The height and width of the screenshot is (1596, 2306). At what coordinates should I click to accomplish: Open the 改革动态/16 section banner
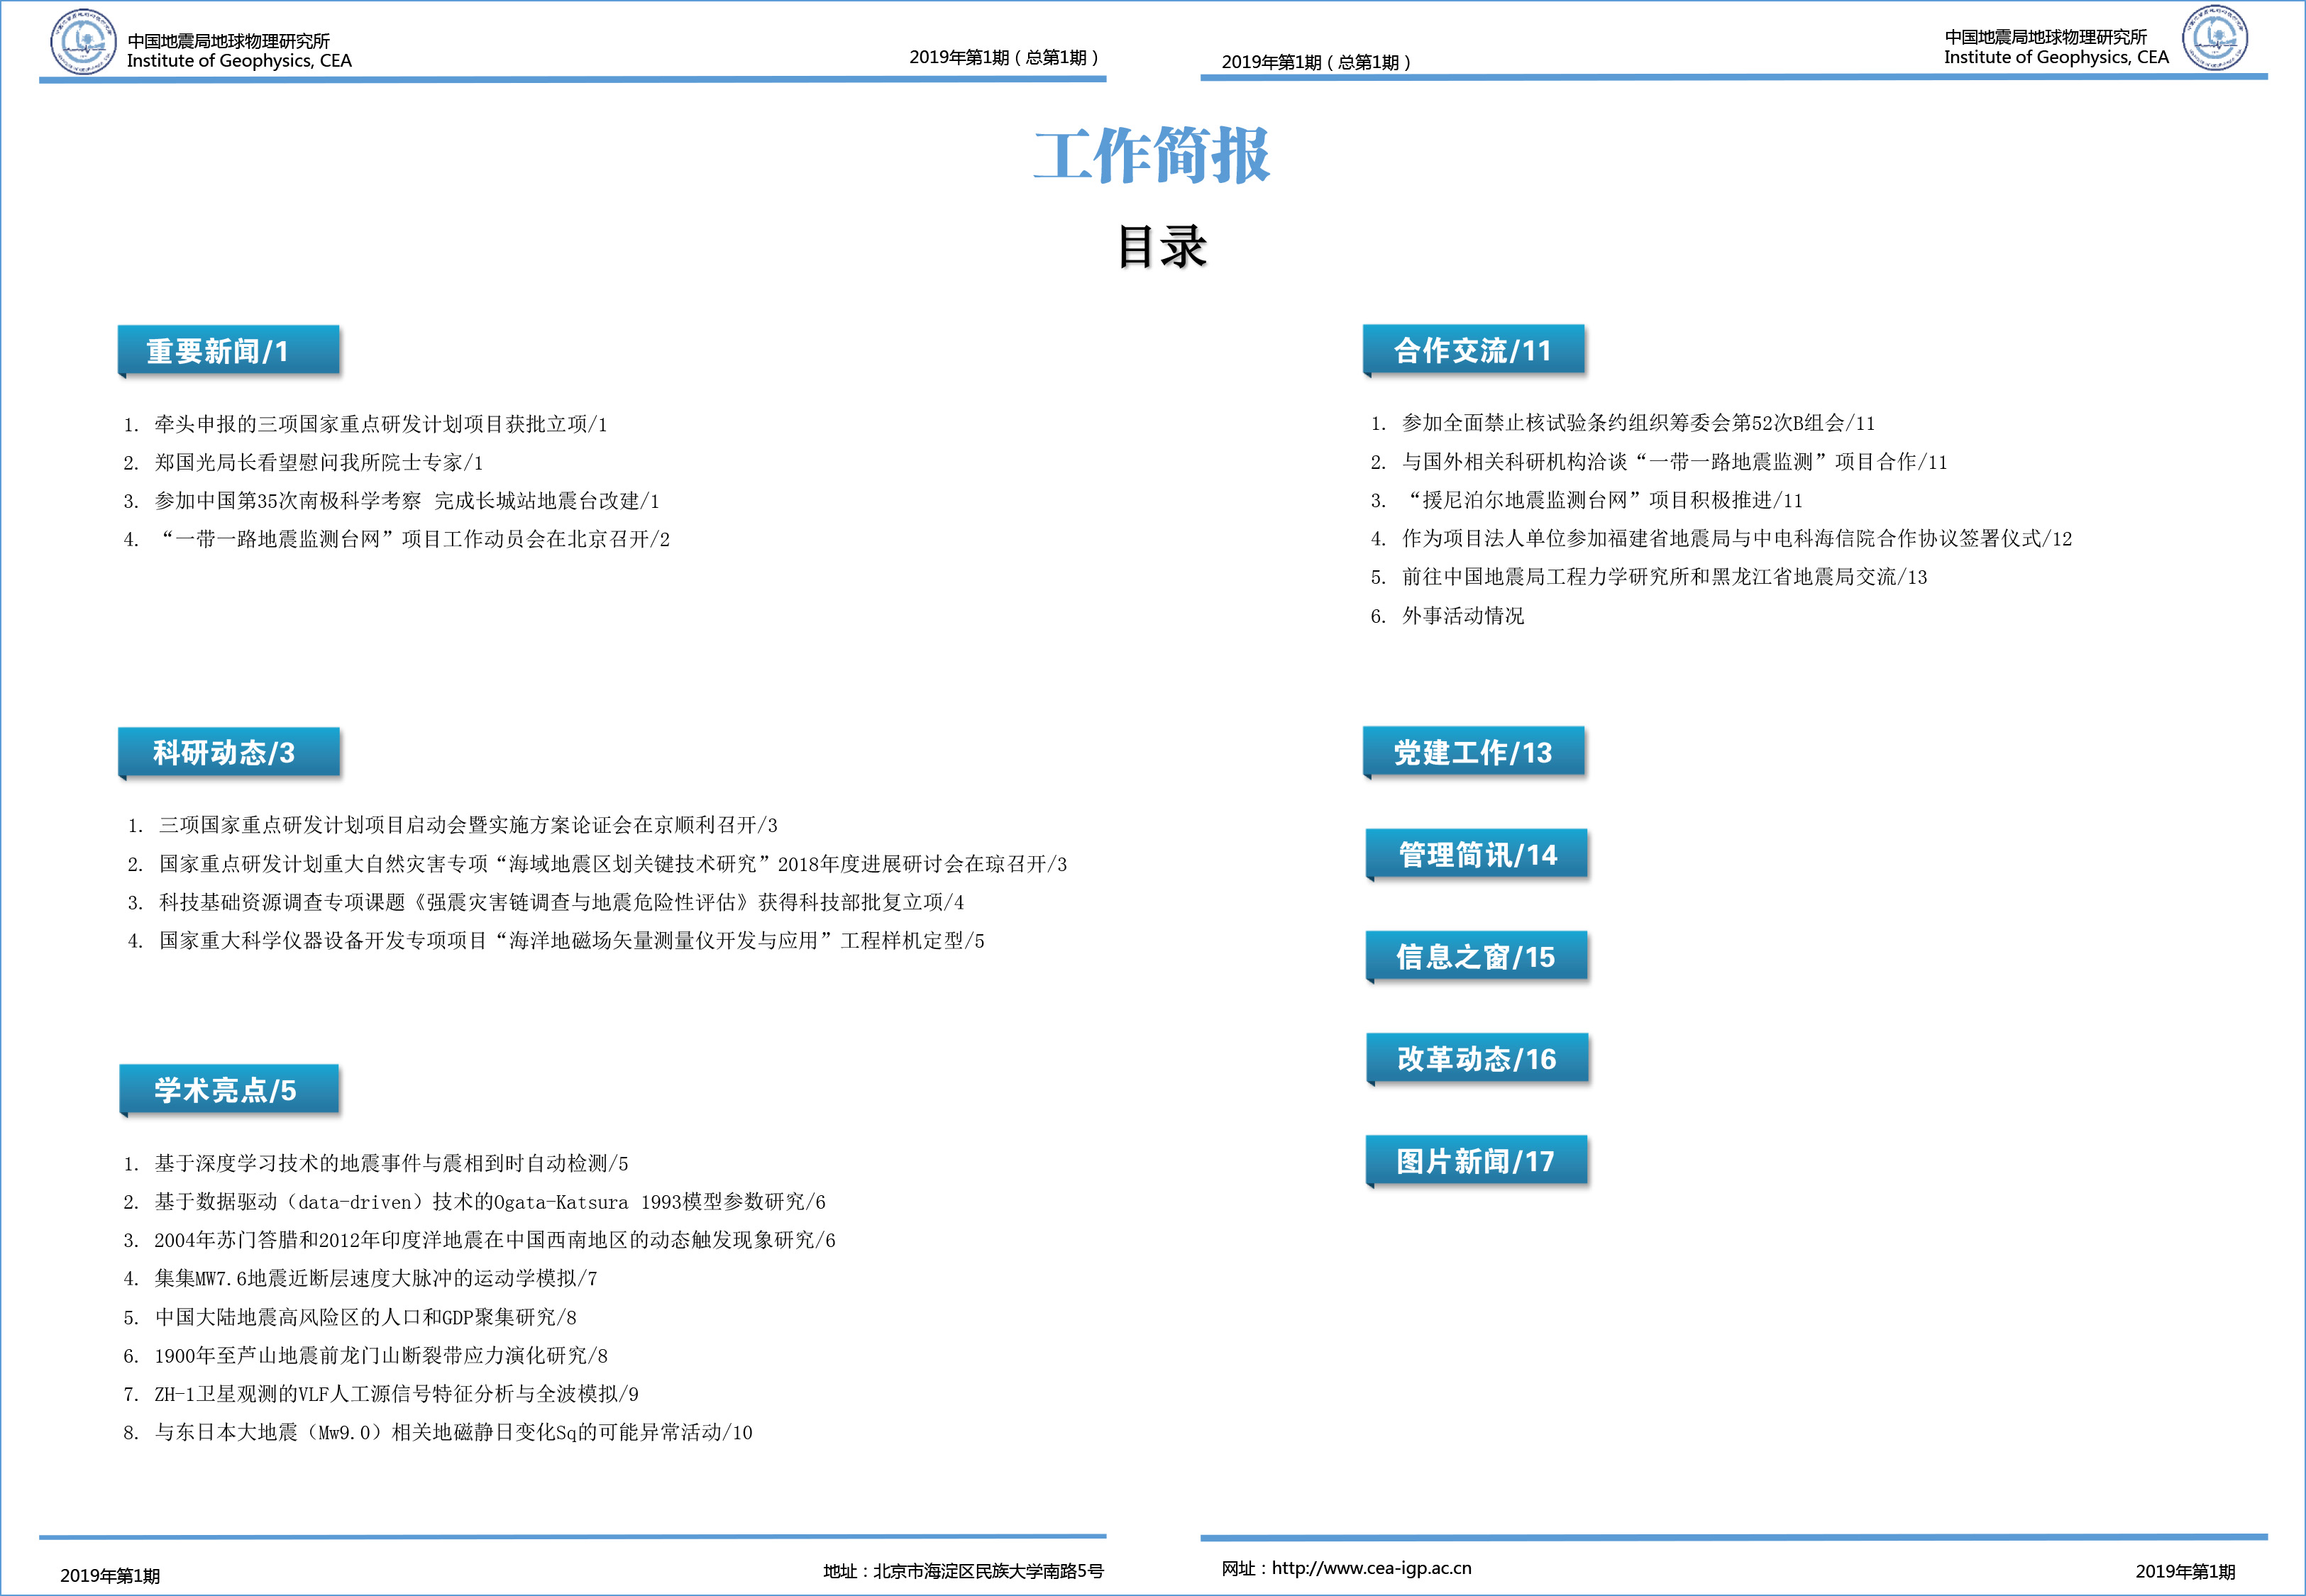click(1477, 1059)
